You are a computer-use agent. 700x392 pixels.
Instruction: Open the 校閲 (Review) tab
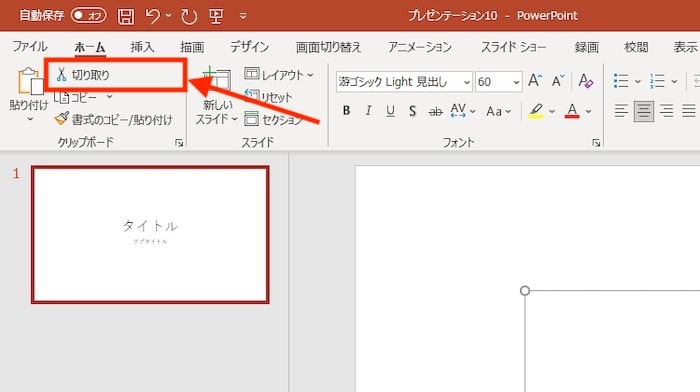coord(636,47)
